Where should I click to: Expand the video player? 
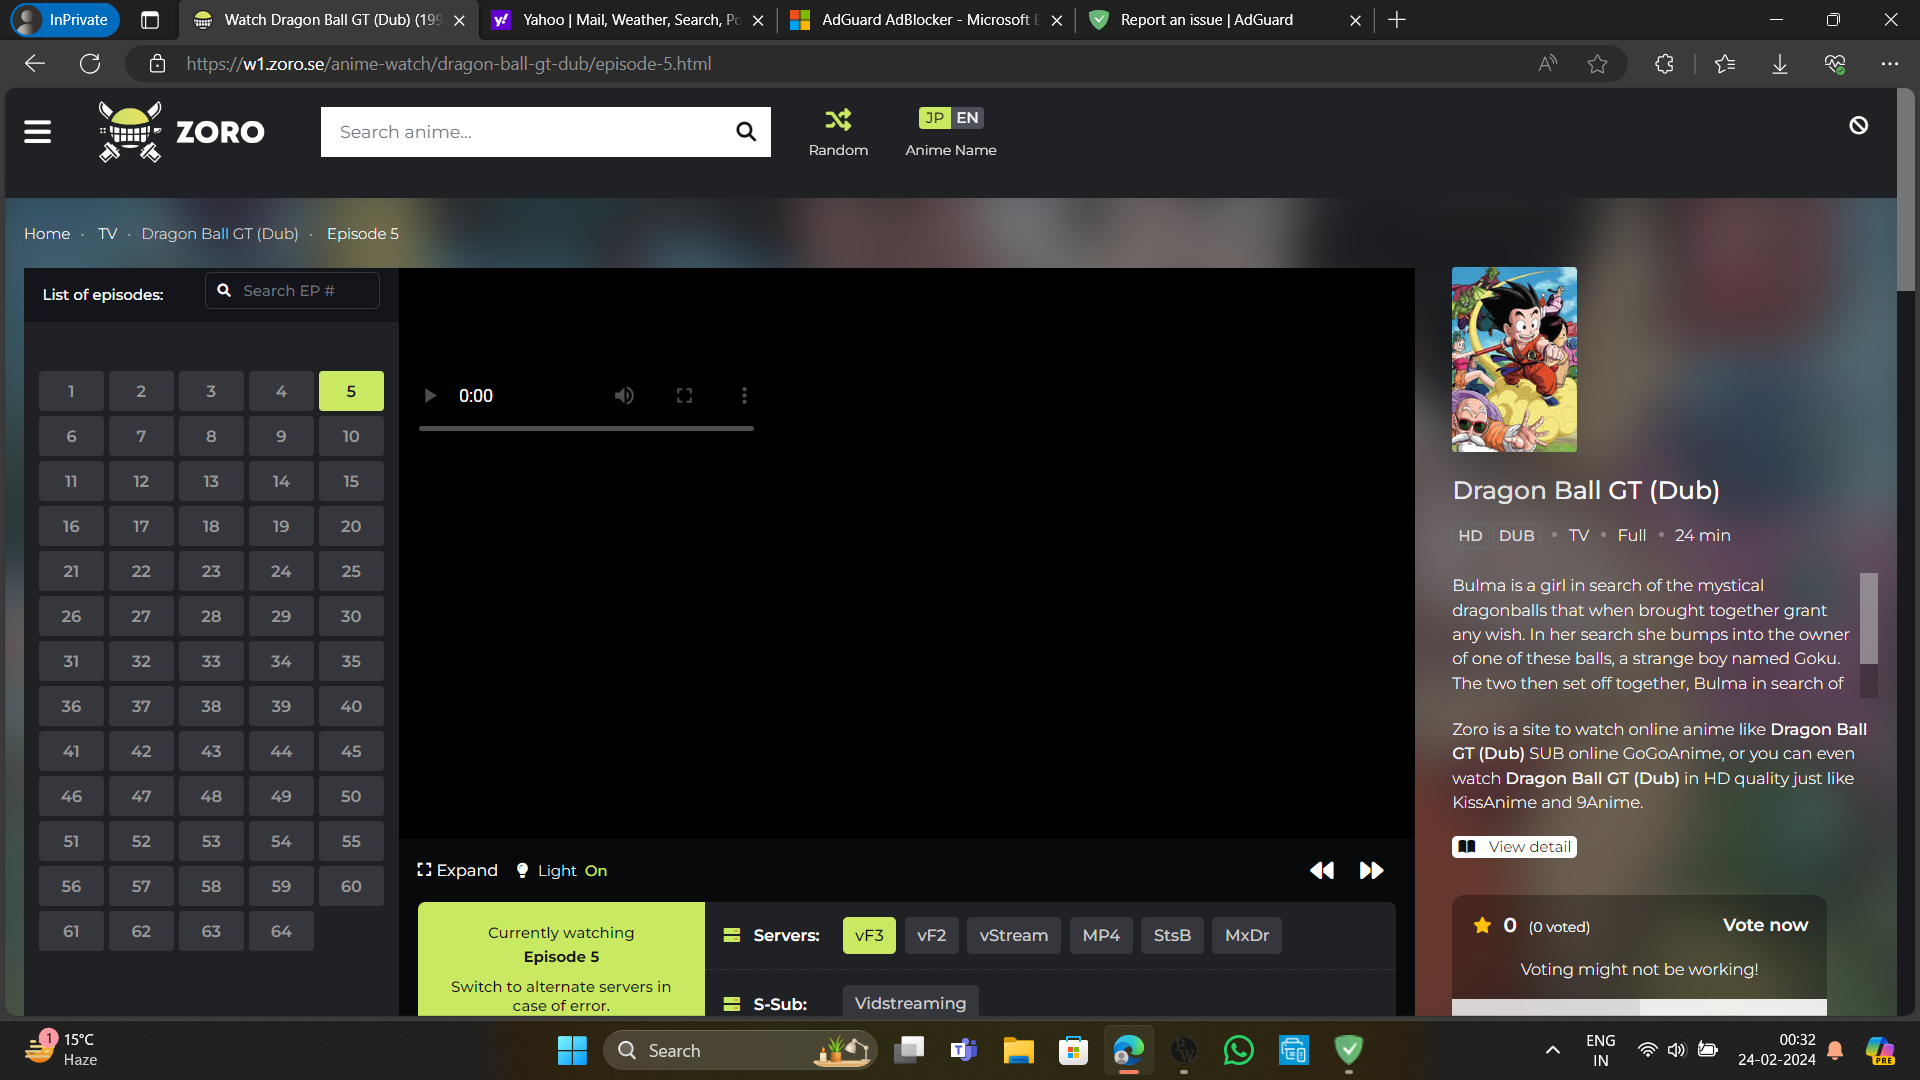(458, 871)
